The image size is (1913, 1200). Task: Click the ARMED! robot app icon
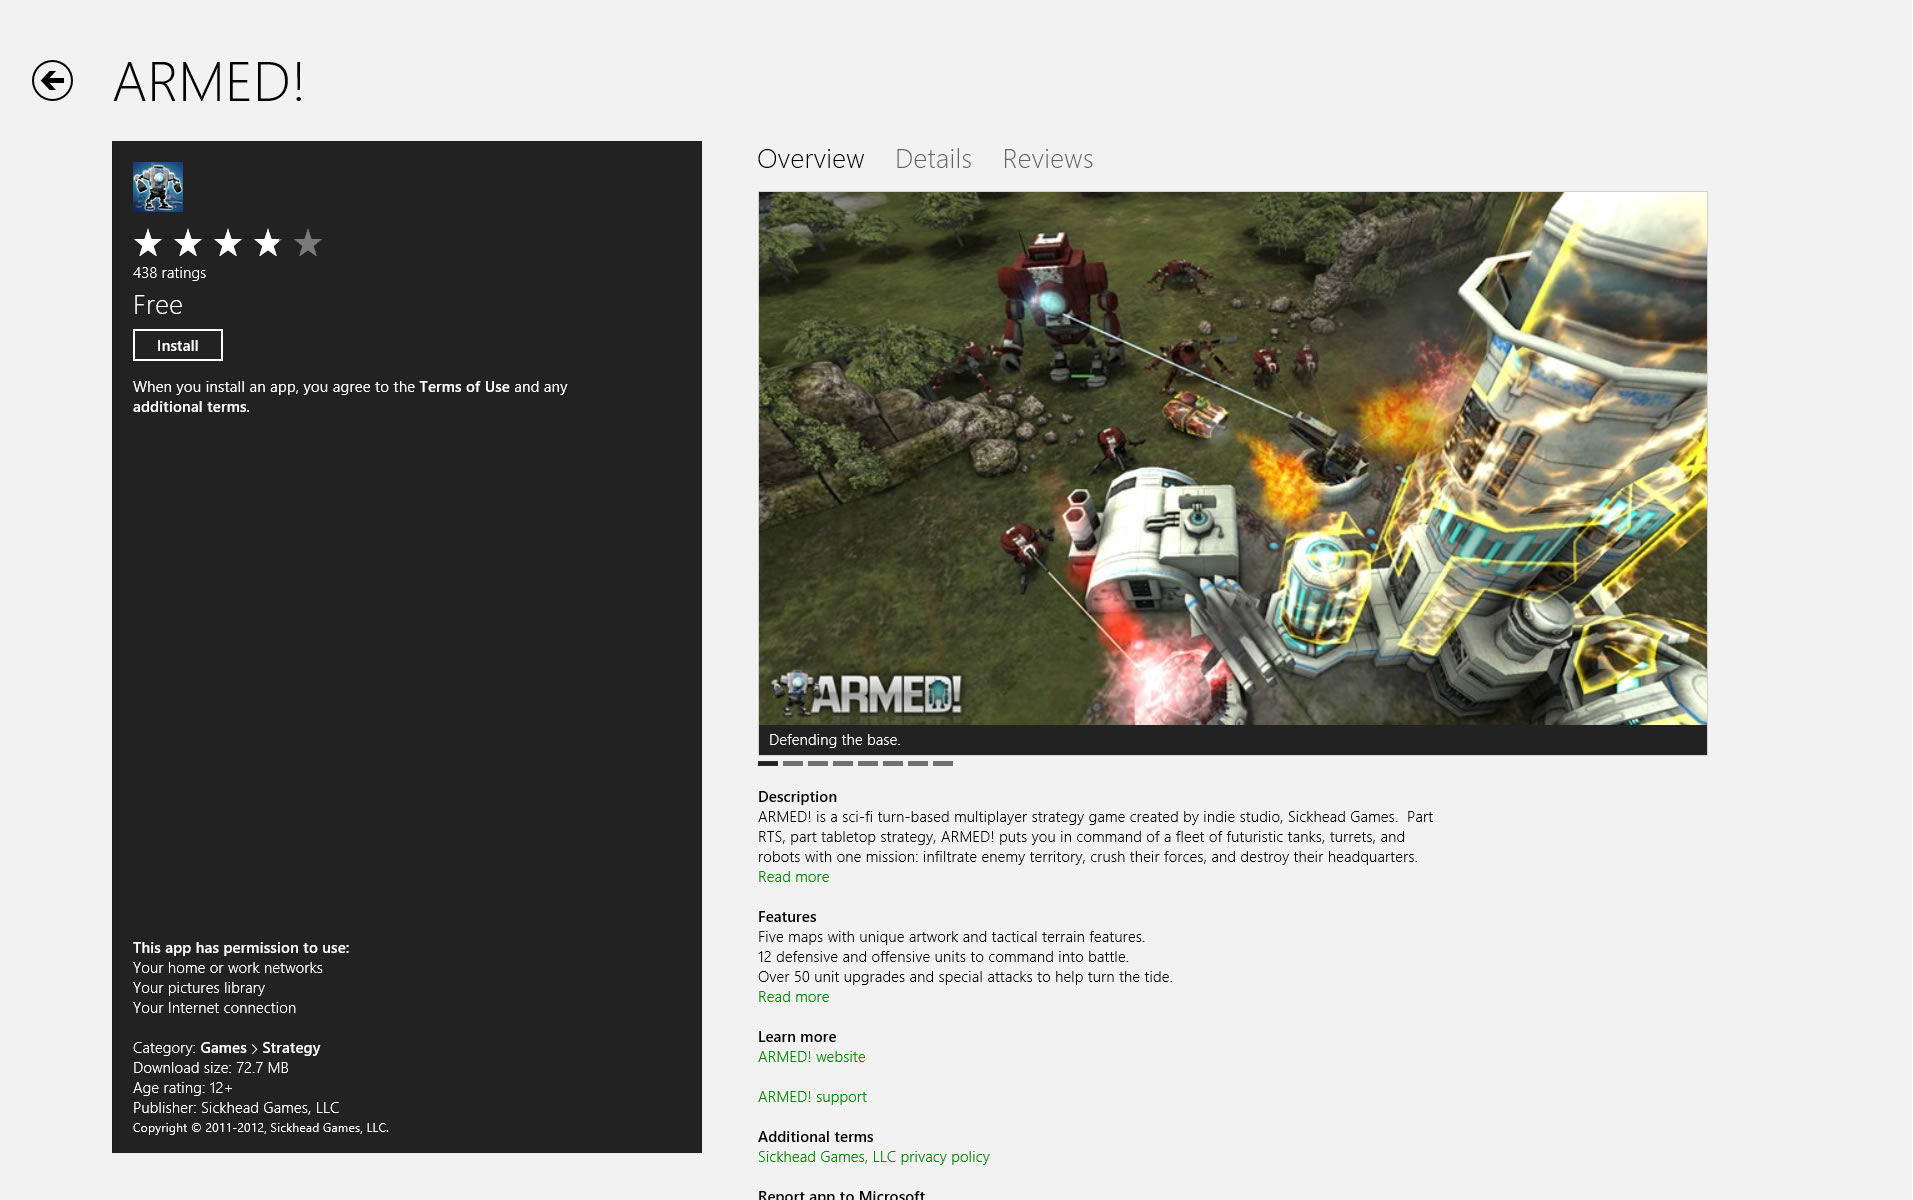tap(158, 187)
